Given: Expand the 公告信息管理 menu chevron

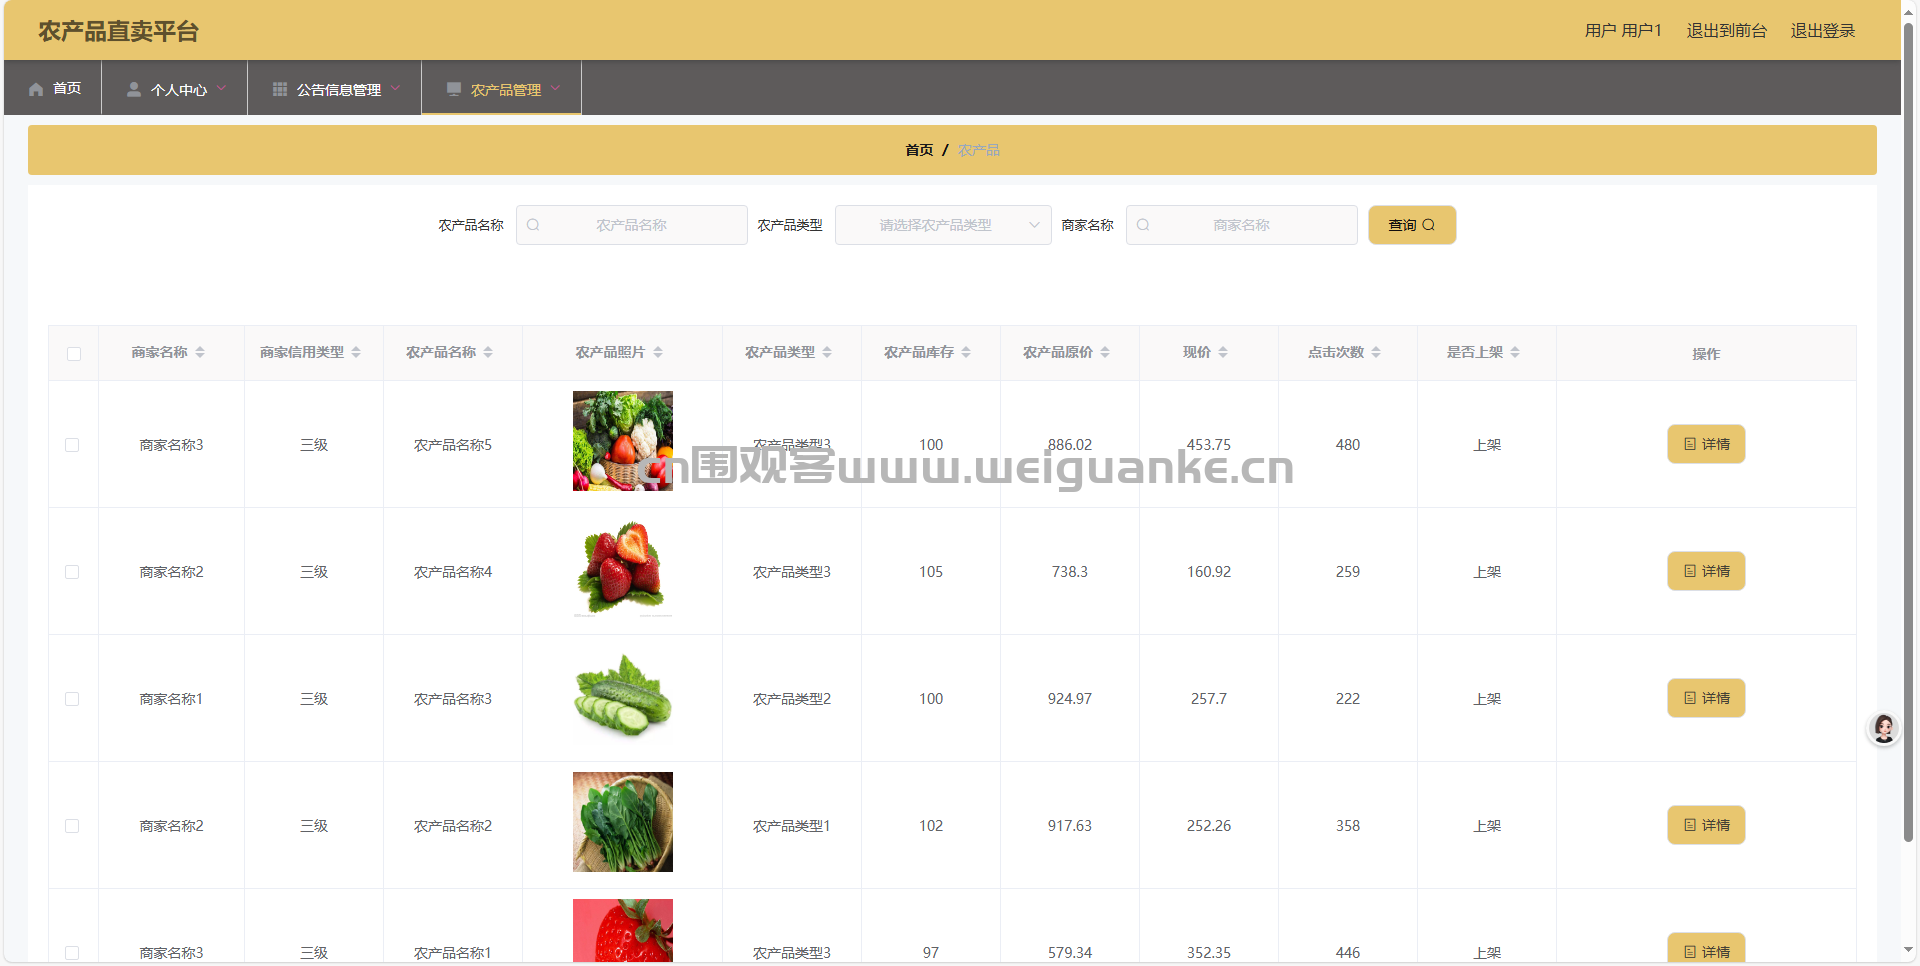Looking at the screenshot, I should point(396,88).
